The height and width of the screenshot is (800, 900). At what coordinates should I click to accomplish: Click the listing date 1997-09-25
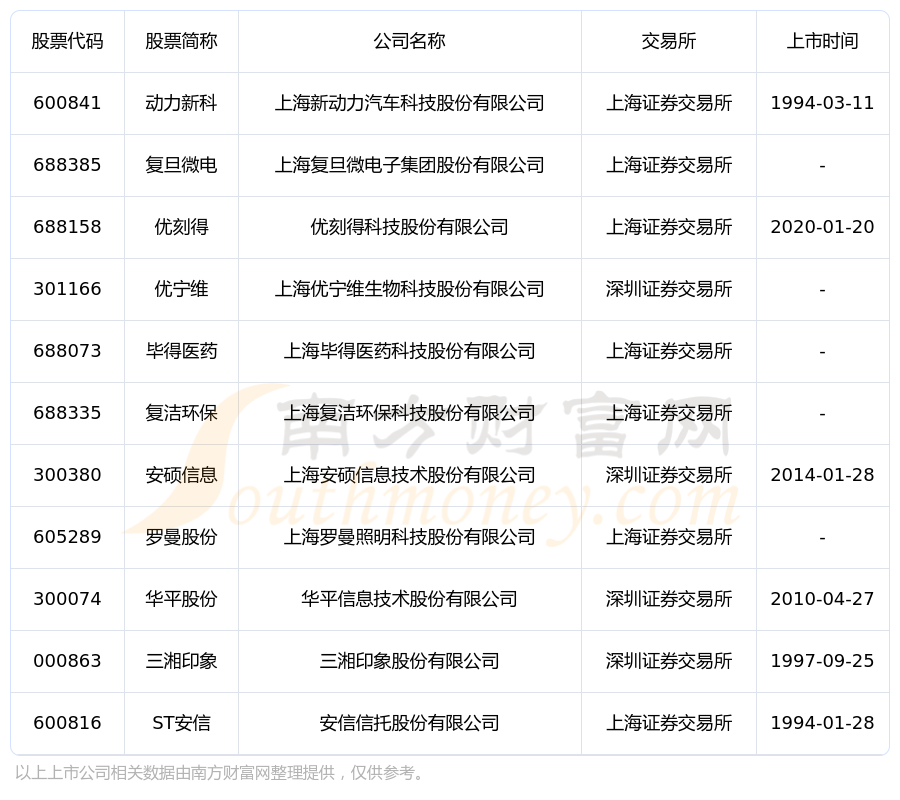(822, 661)
